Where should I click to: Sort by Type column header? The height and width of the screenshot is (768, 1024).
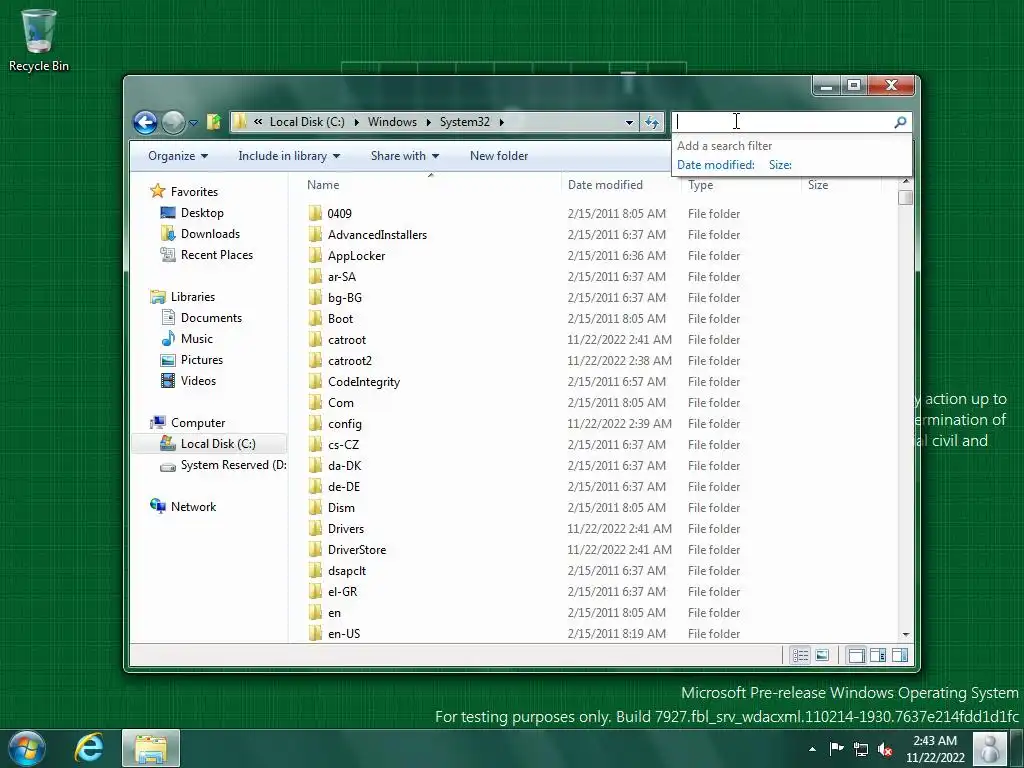click(x=741, y=185)
